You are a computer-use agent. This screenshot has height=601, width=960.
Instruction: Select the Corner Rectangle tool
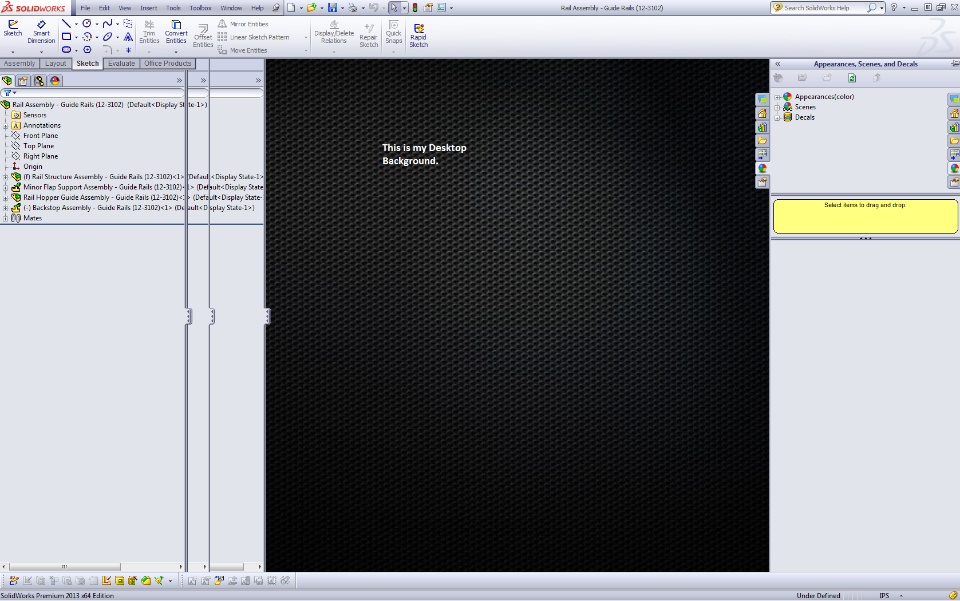point(66,37)
